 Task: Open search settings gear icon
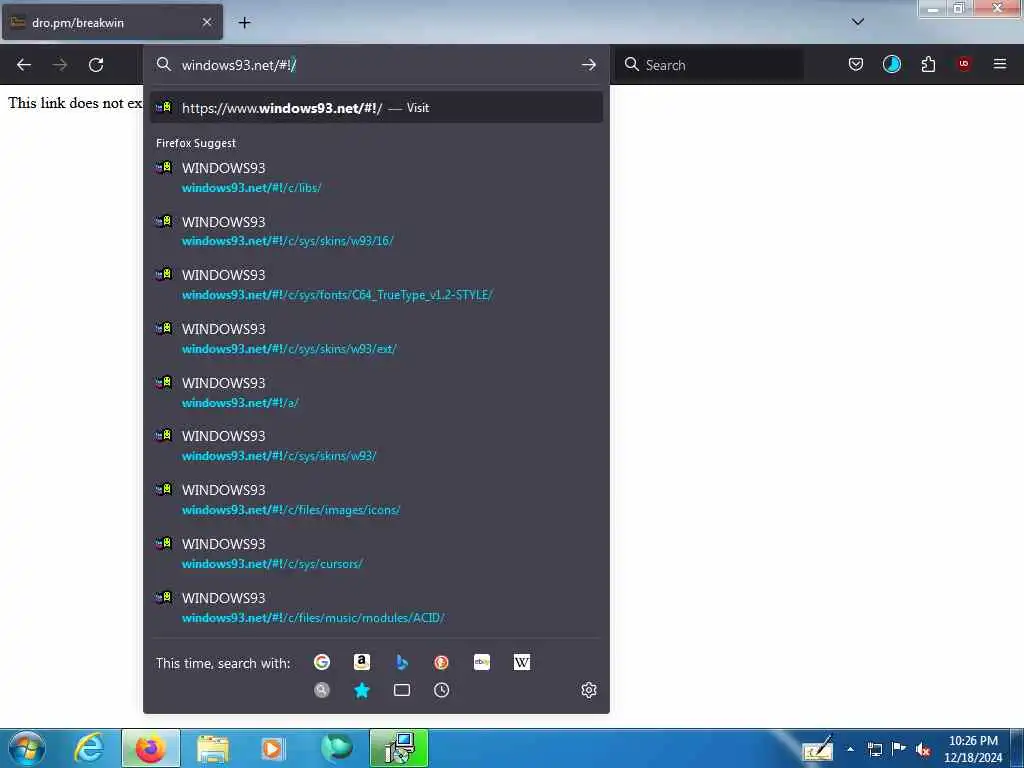(588, 690)
